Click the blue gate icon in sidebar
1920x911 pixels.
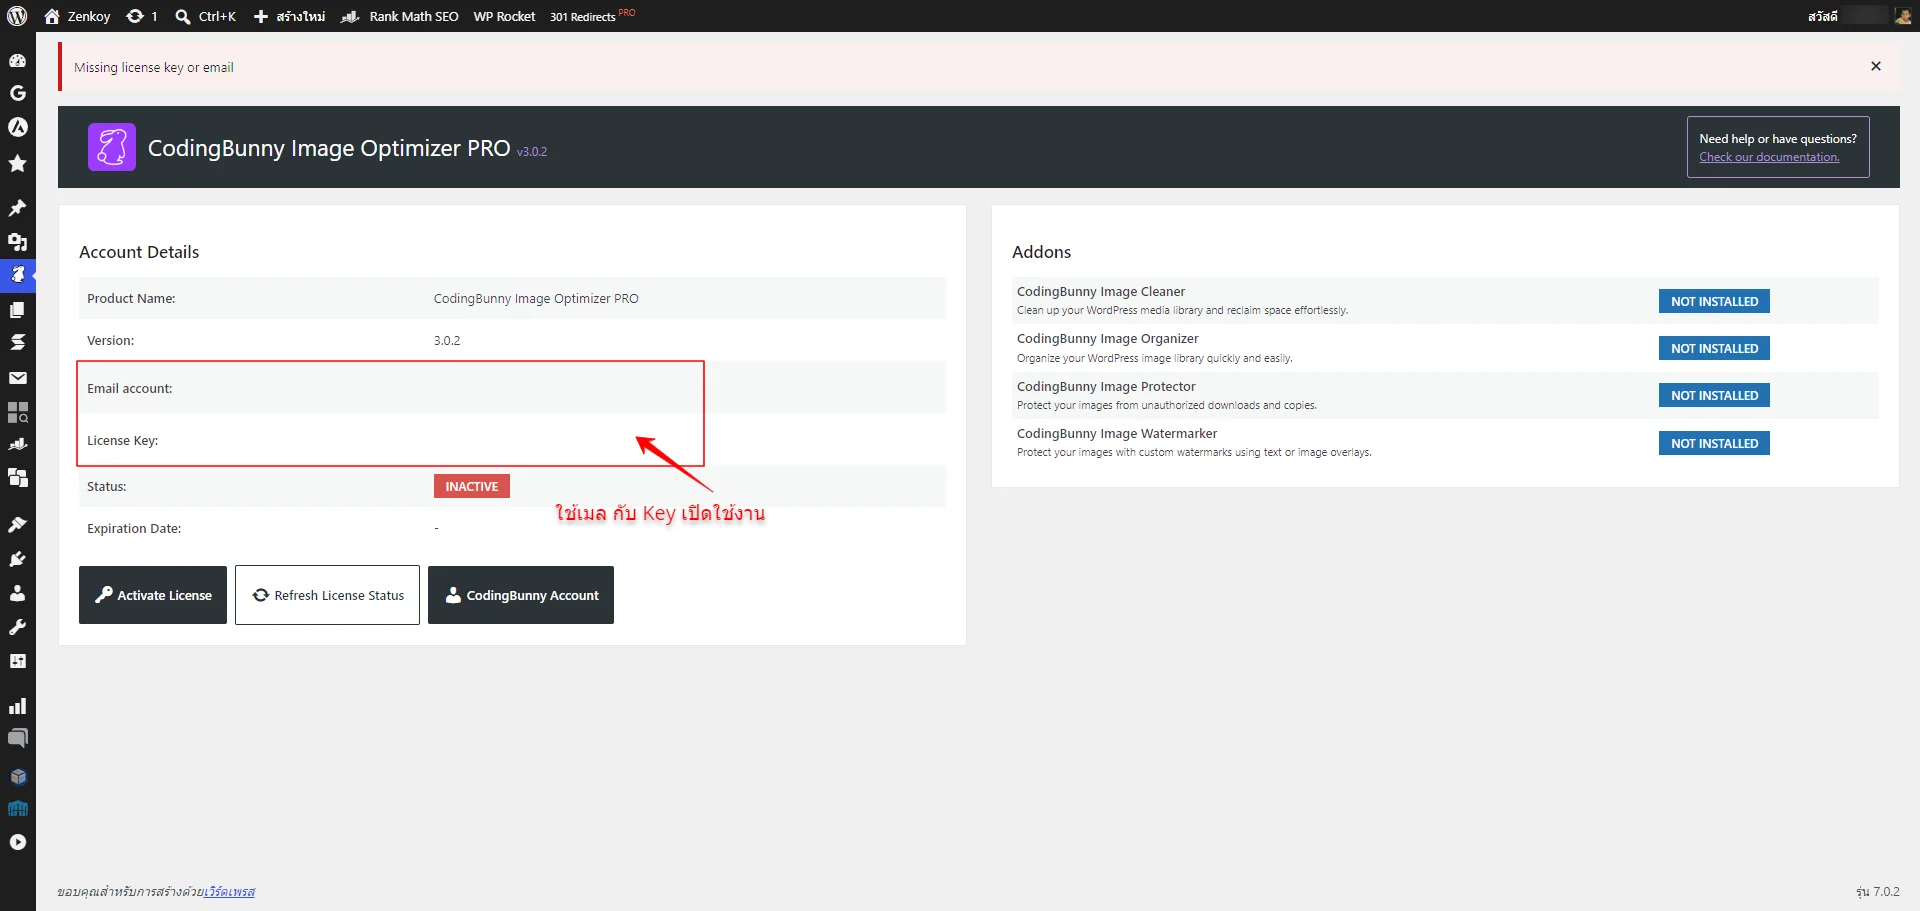tap(17, 808)
